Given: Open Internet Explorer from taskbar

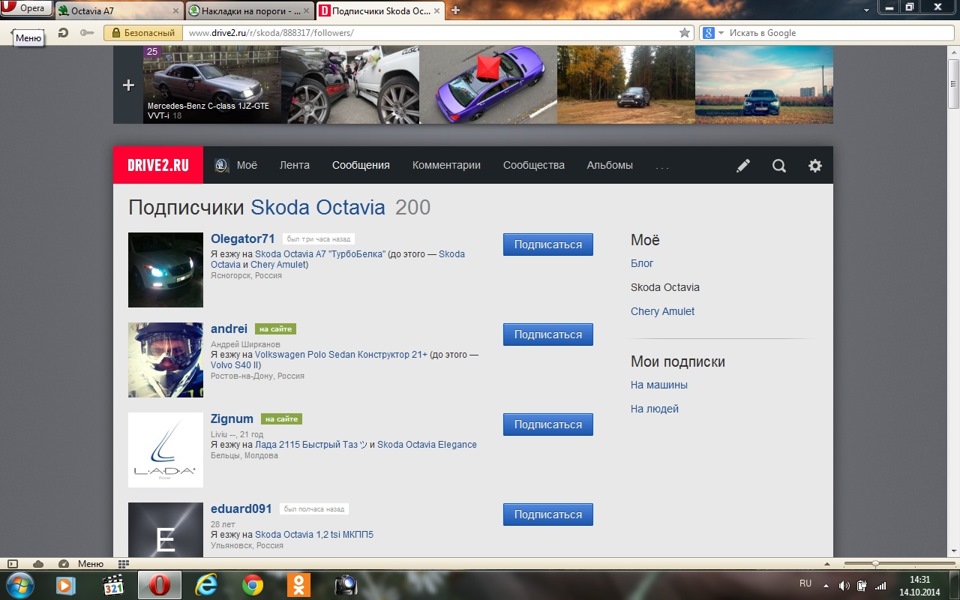Looking at the screenshot, I should click(x=206, y=585).
